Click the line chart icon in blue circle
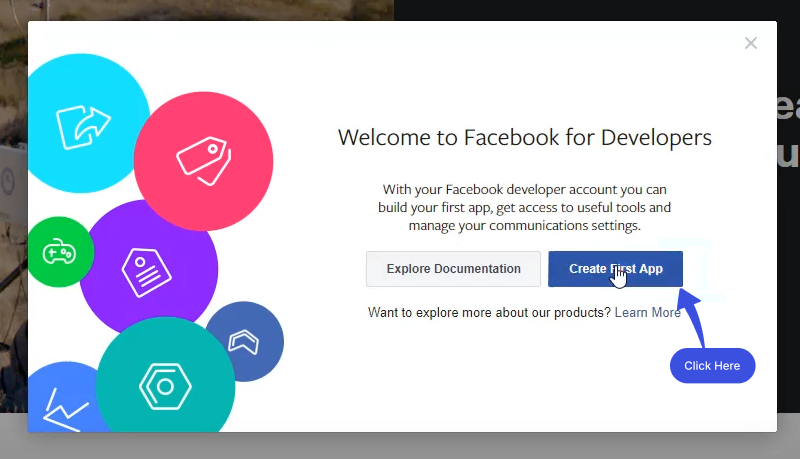 click(64, 411)
